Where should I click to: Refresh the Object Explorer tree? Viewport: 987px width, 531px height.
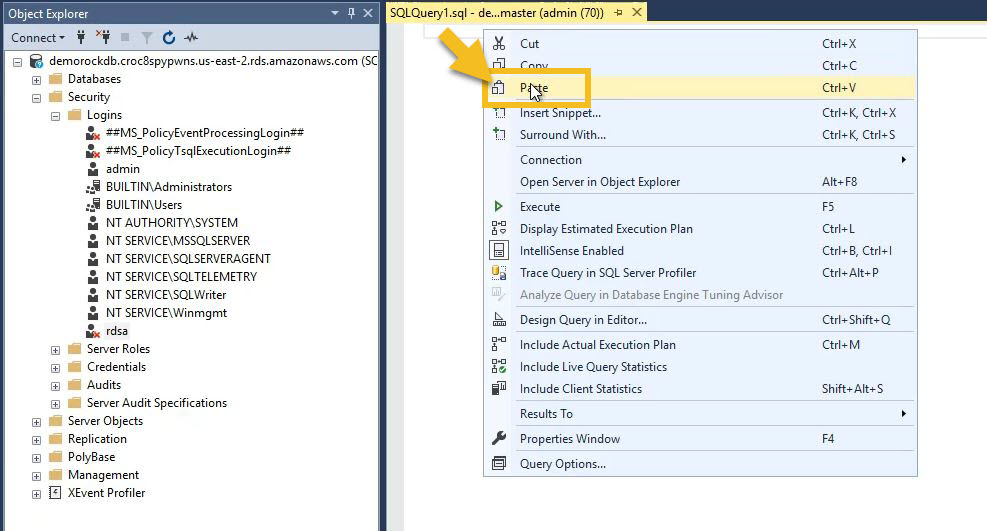pyautogui.click(x=169, y=38)
